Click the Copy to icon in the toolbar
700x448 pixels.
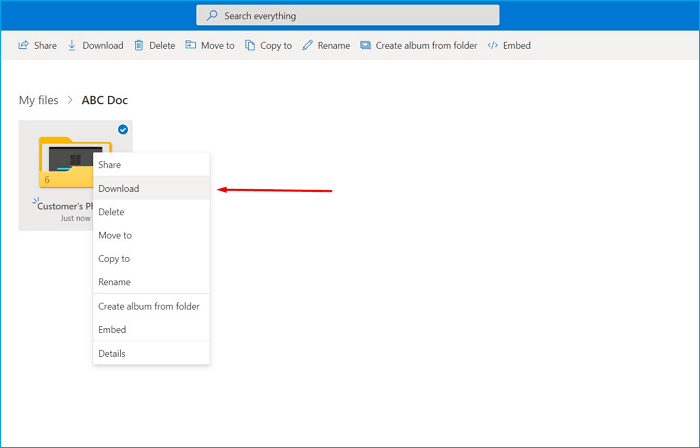250,46
